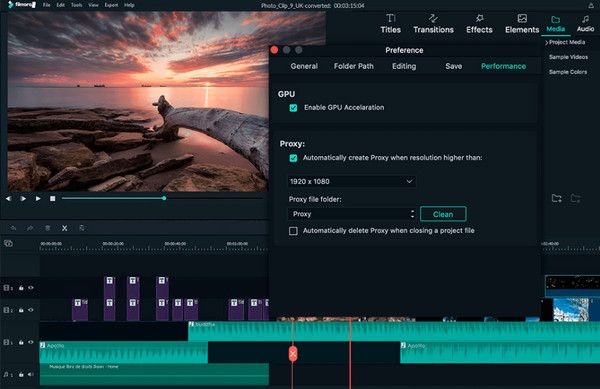Lock video track 1

pyautogui.click(x=21, y=342)
